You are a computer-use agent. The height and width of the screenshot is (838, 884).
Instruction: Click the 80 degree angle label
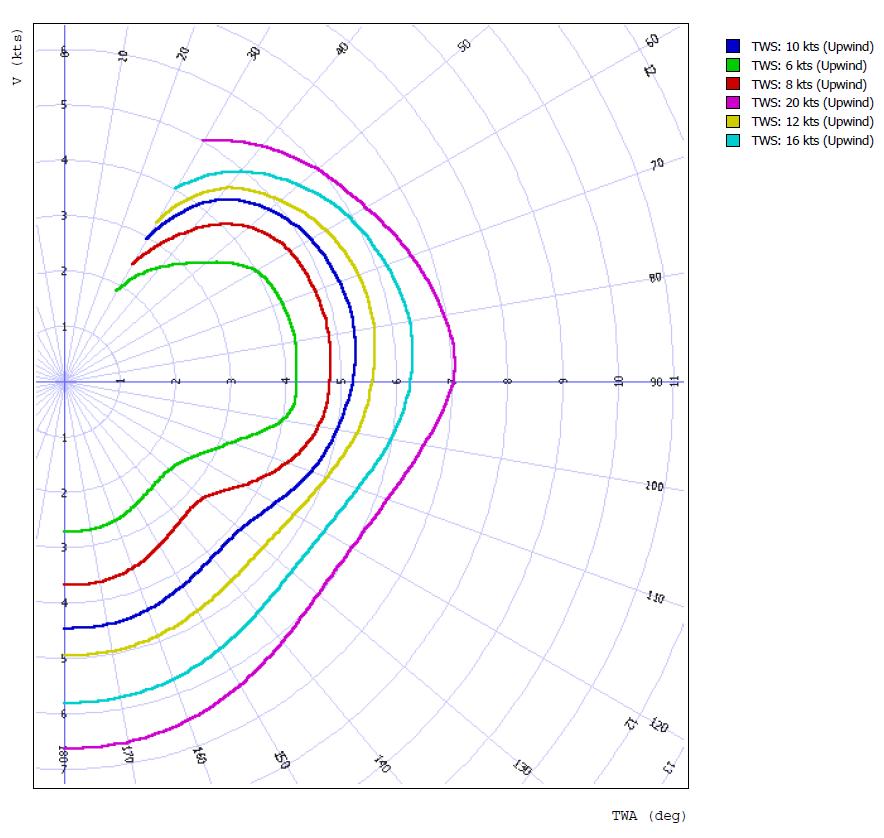655,277
